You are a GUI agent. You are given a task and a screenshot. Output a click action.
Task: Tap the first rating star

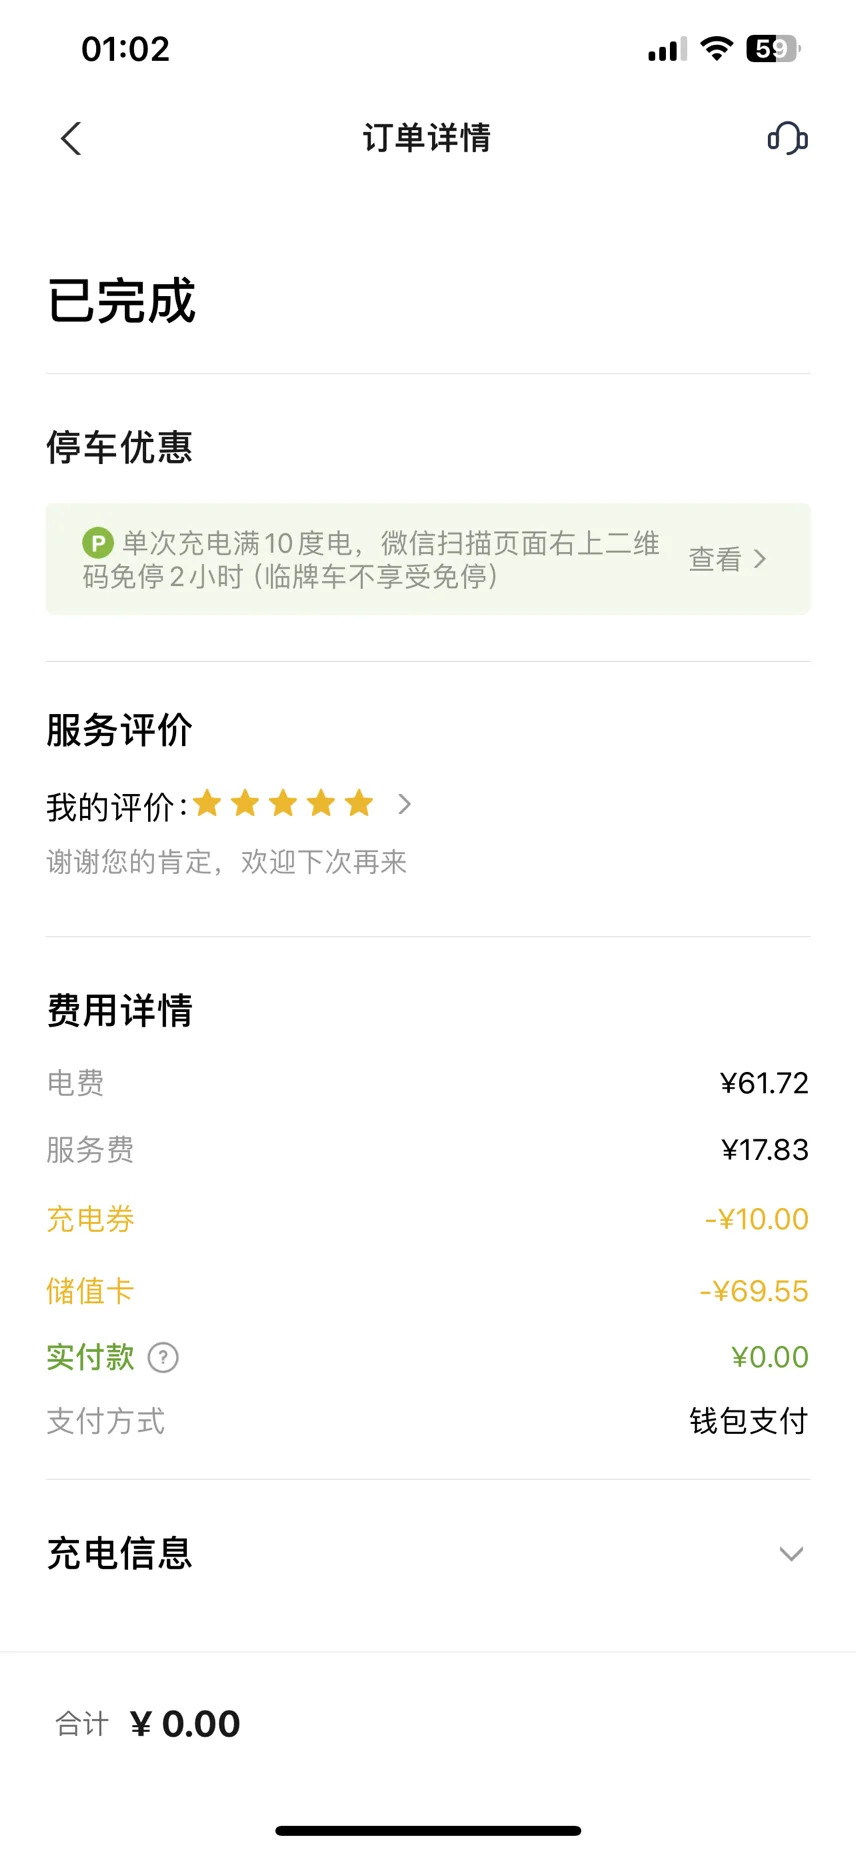click(208, 803)
